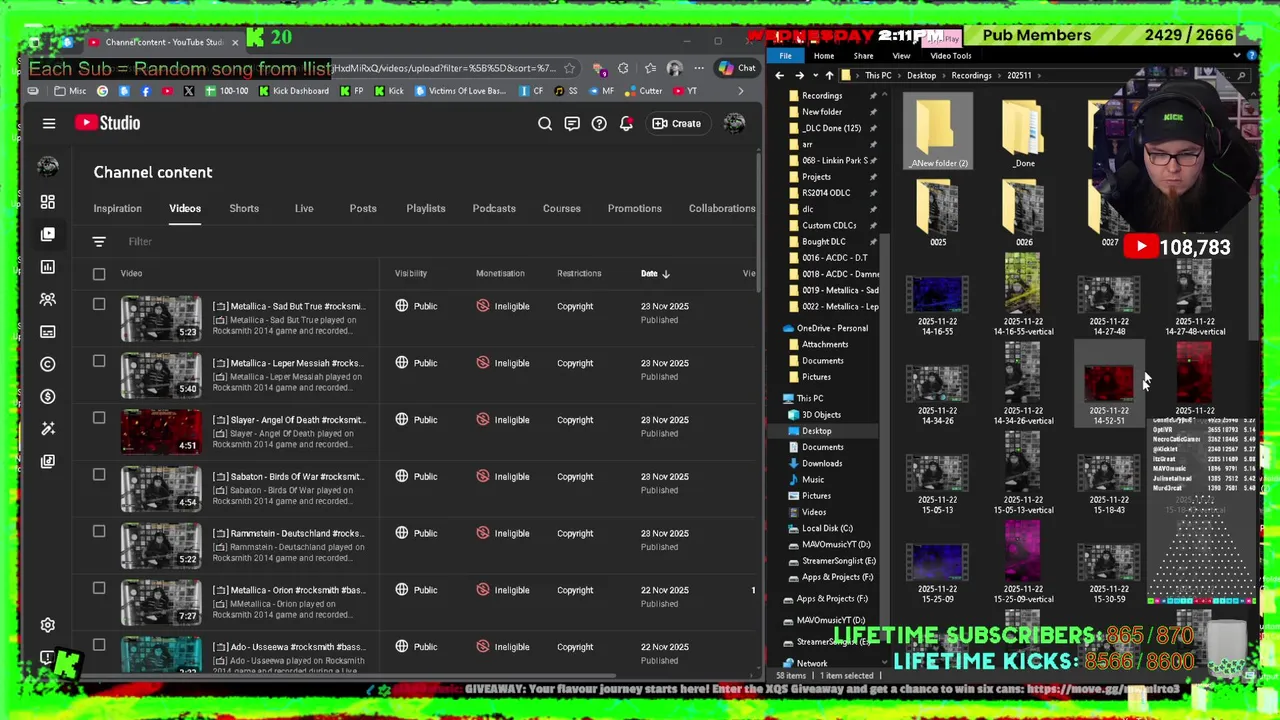
Task: Click Desktop in Explorer breadcrumb path
Action: click(x=921, y=75)
